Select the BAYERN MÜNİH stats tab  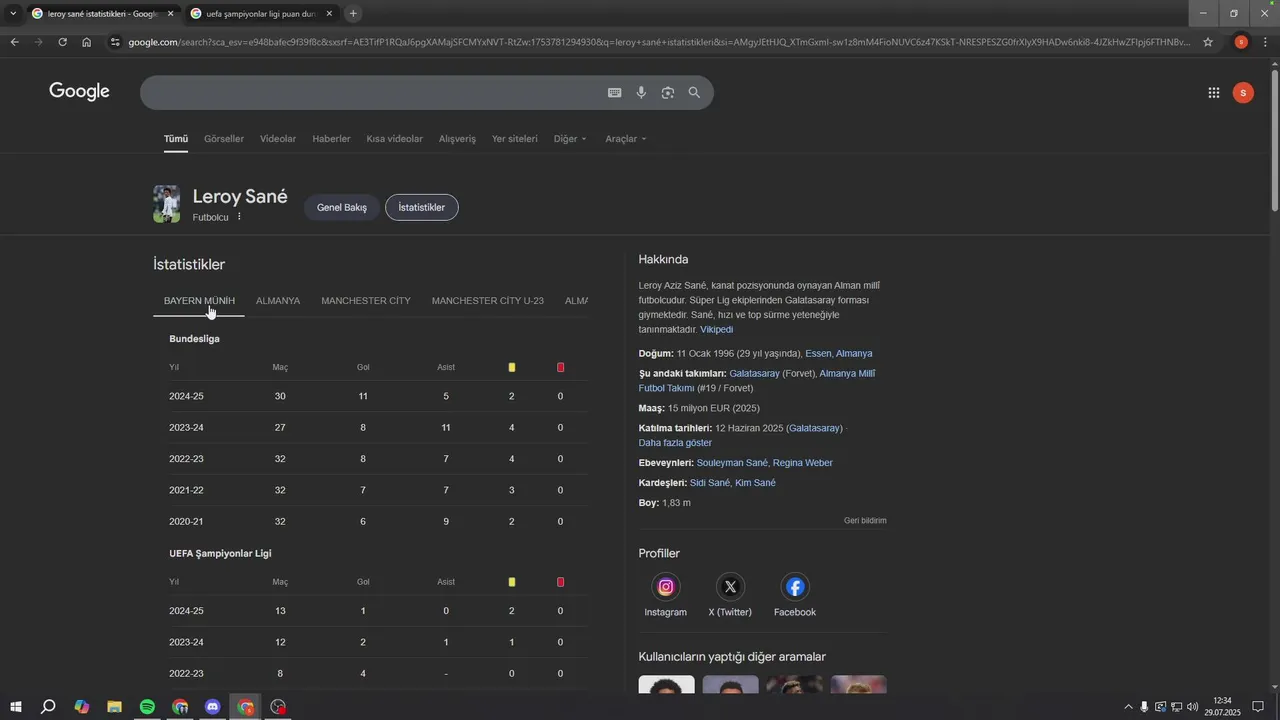[199, 301]
